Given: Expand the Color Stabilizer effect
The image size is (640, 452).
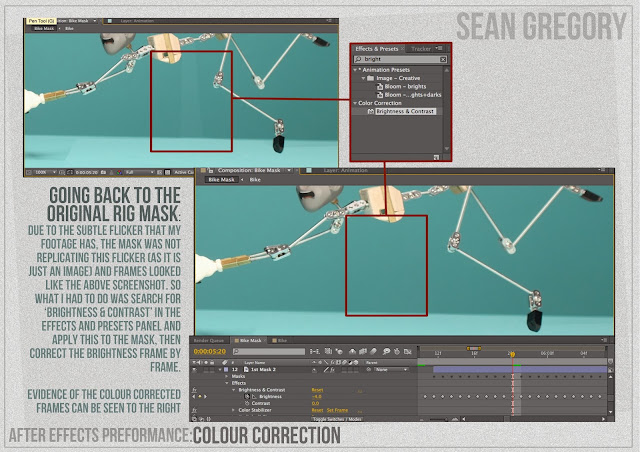Looking at the screenshot, I should 233,410.
